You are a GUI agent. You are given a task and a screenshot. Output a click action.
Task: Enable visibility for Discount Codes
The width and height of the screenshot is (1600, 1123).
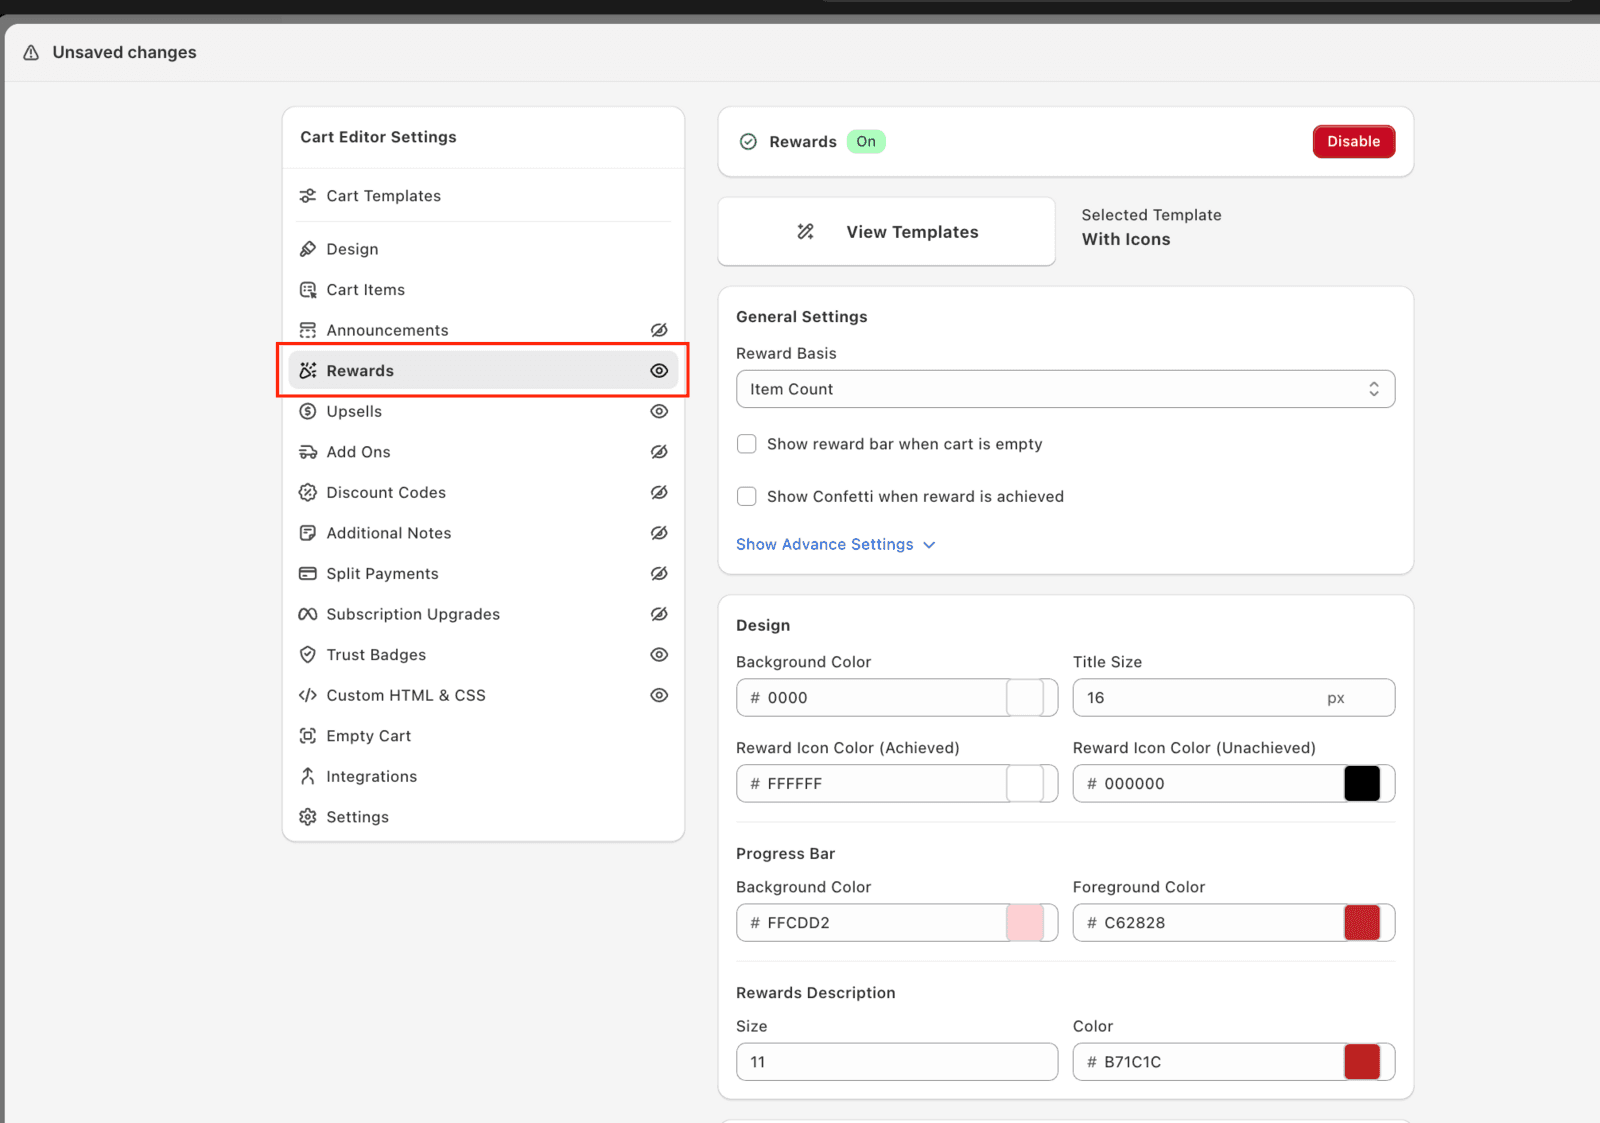pyautogui.click(x=659, y=492)
